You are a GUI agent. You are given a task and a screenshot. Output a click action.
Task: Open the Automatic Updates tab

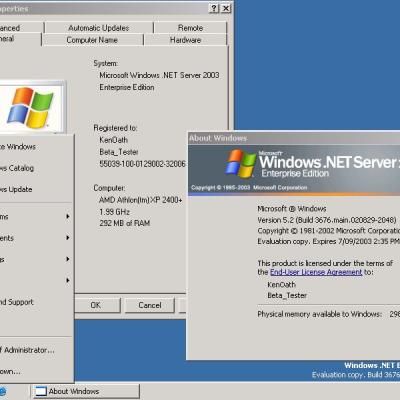point(99,28)
